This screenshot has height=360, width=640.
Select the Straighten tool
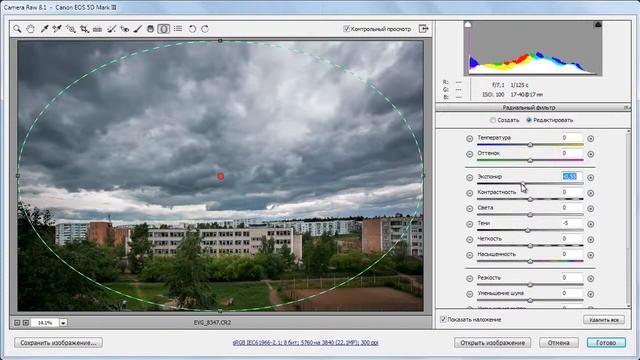[97, 29]
